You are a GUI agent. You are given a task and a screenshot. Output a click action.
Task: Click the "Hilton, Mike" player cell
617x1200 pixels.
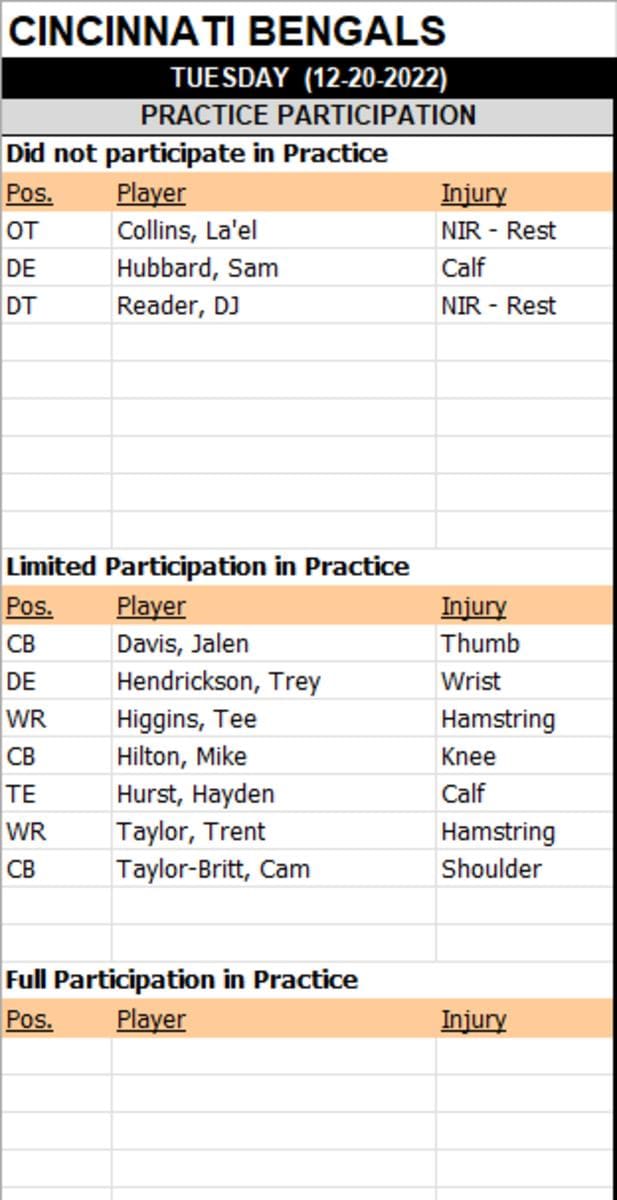(x=182, y=756)
